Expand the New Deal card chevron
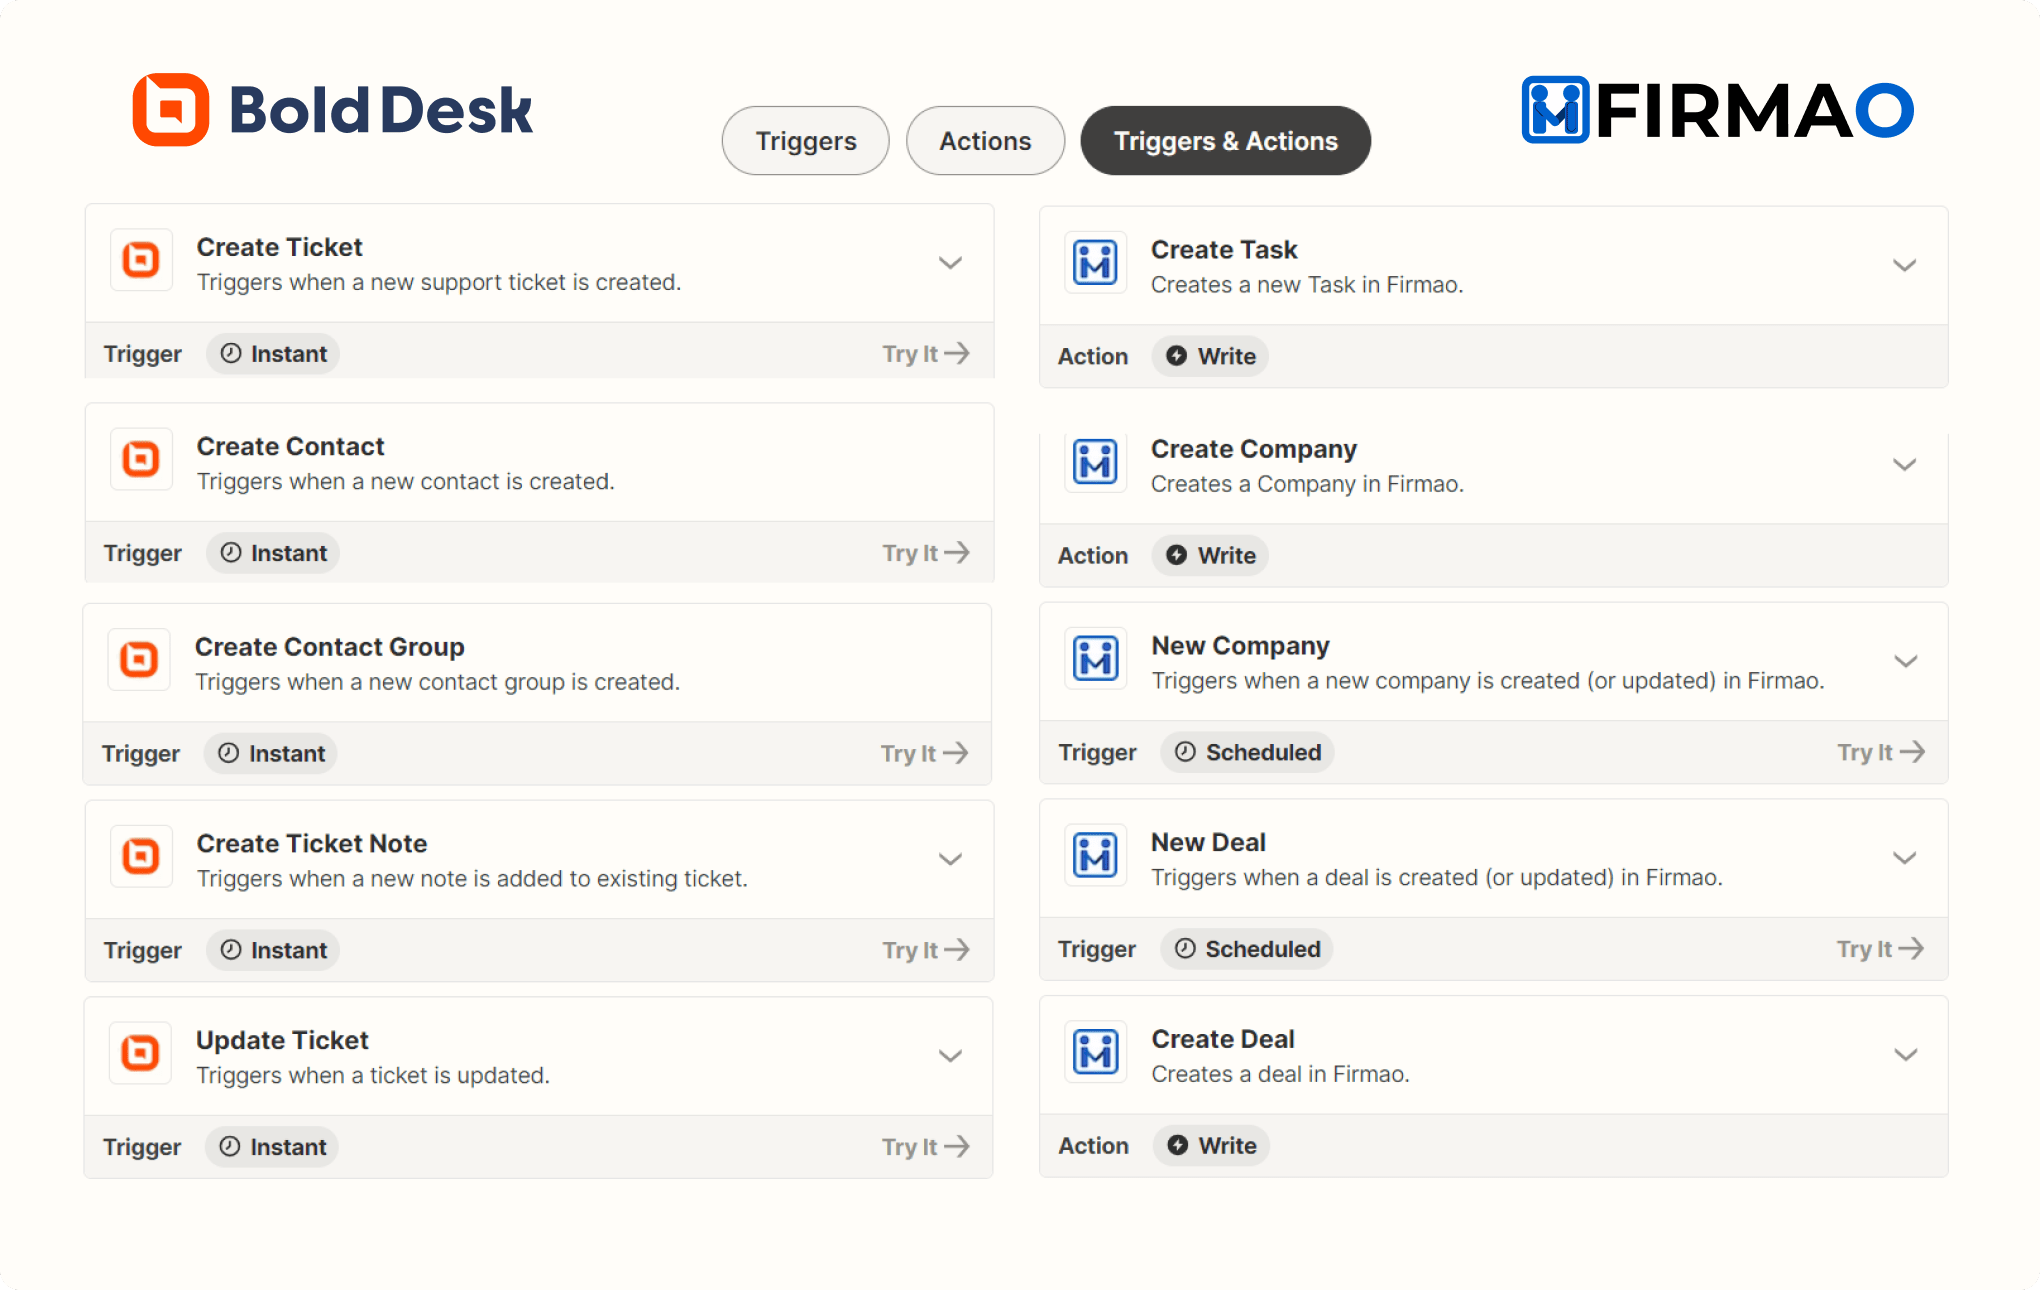This screenshot has width=2040, height=1290. (1905, 858)
